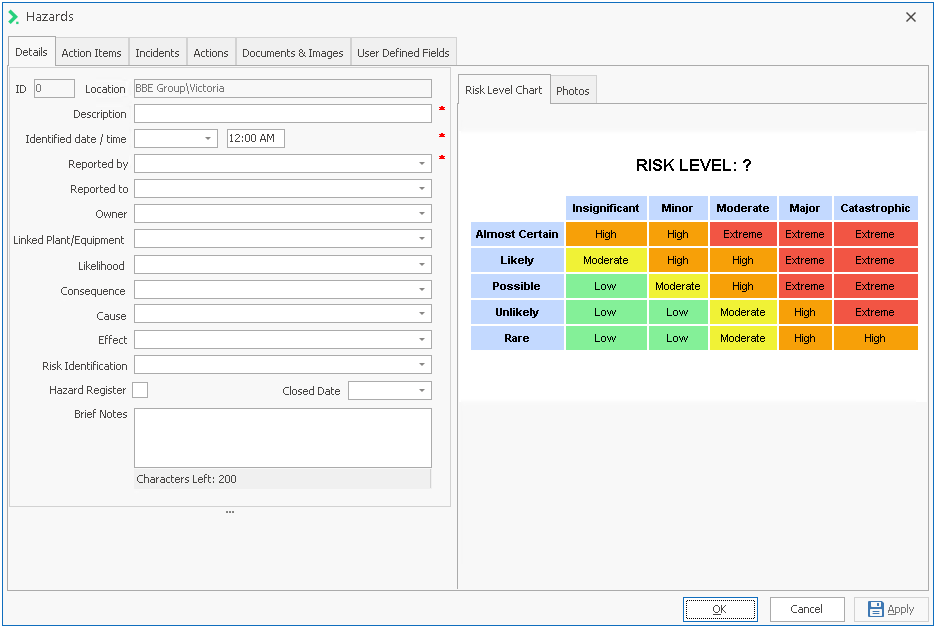
Task: Click the time field showing 12:00 AM
Action: tap(256, 139)
